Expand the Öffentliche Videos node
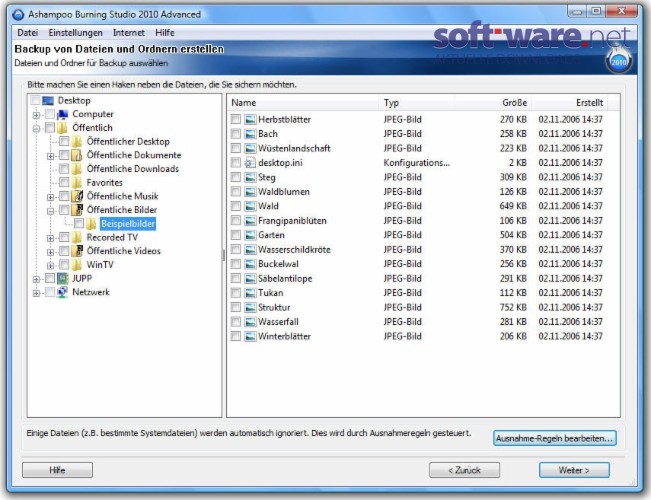 tap(51, 252)
